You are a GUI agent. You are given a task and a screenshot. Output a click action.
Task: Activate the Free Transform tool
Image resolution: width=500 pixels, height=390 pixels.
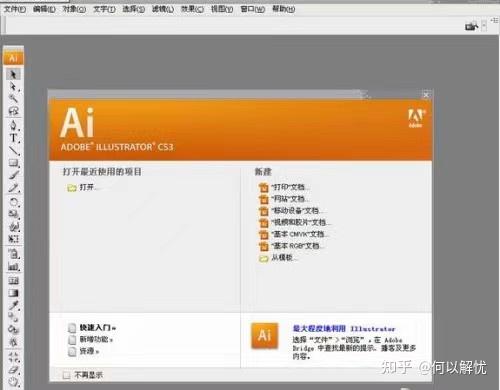click(13, 239)
